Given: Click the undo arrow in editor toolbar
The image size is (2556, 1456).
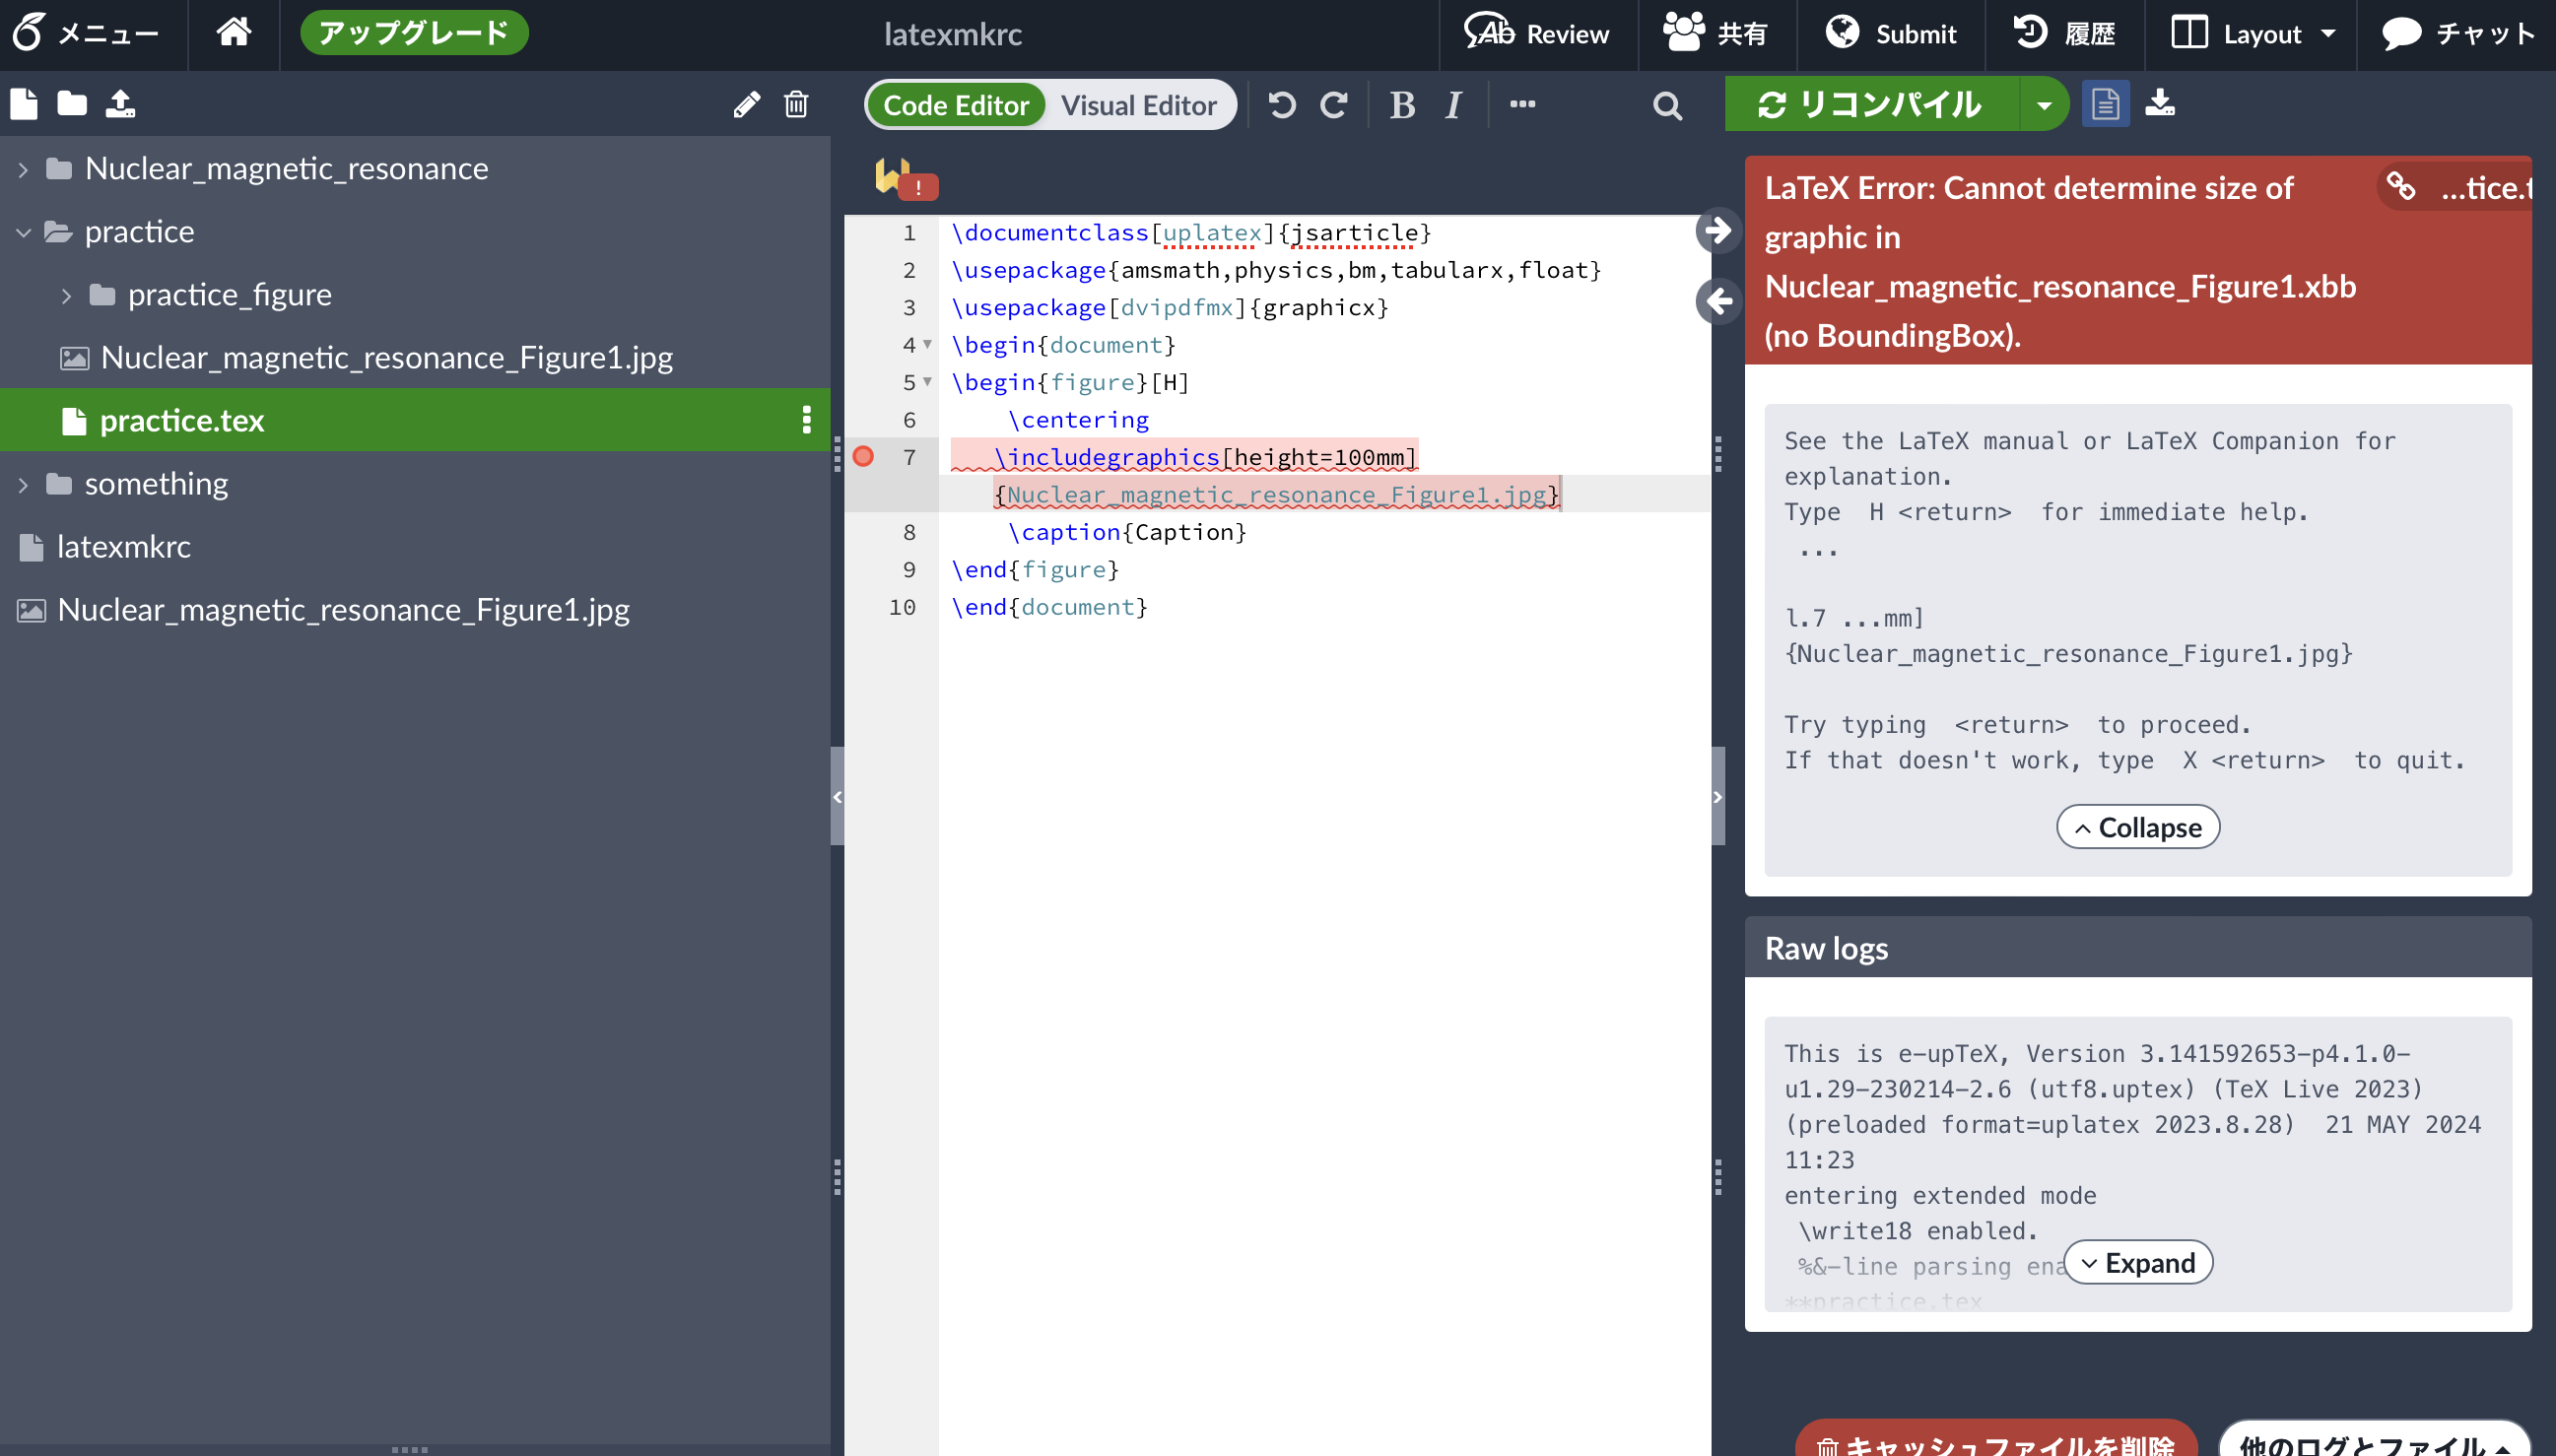Looking at the screenshot, I should [1282, 105].
